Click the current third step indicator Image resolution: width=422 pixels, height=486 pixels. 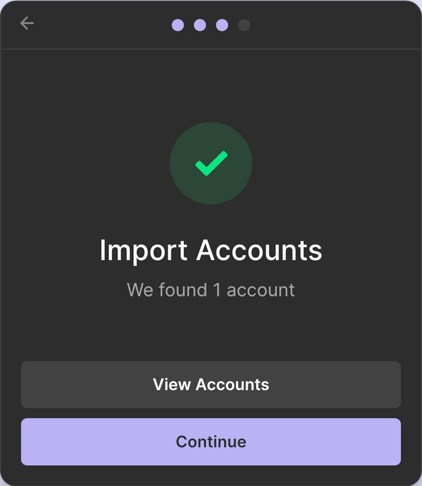(222, 25)
